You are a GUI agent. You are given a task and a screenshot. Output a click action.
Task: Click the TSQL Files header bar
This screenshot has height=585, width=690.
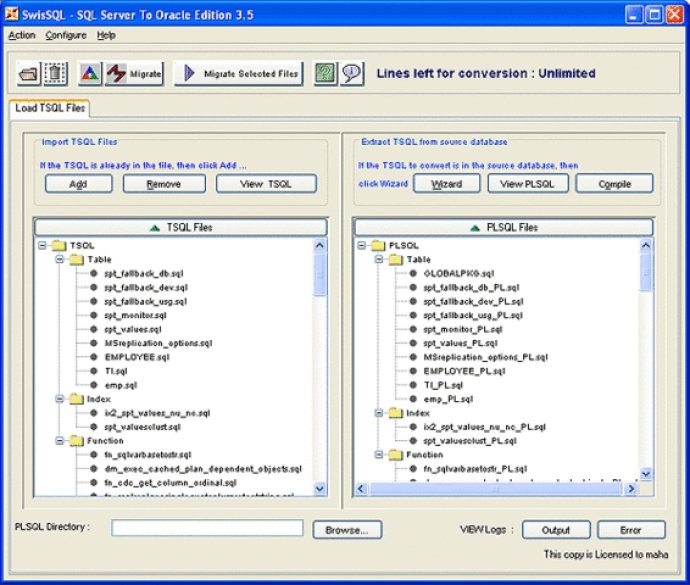[181, 227]
